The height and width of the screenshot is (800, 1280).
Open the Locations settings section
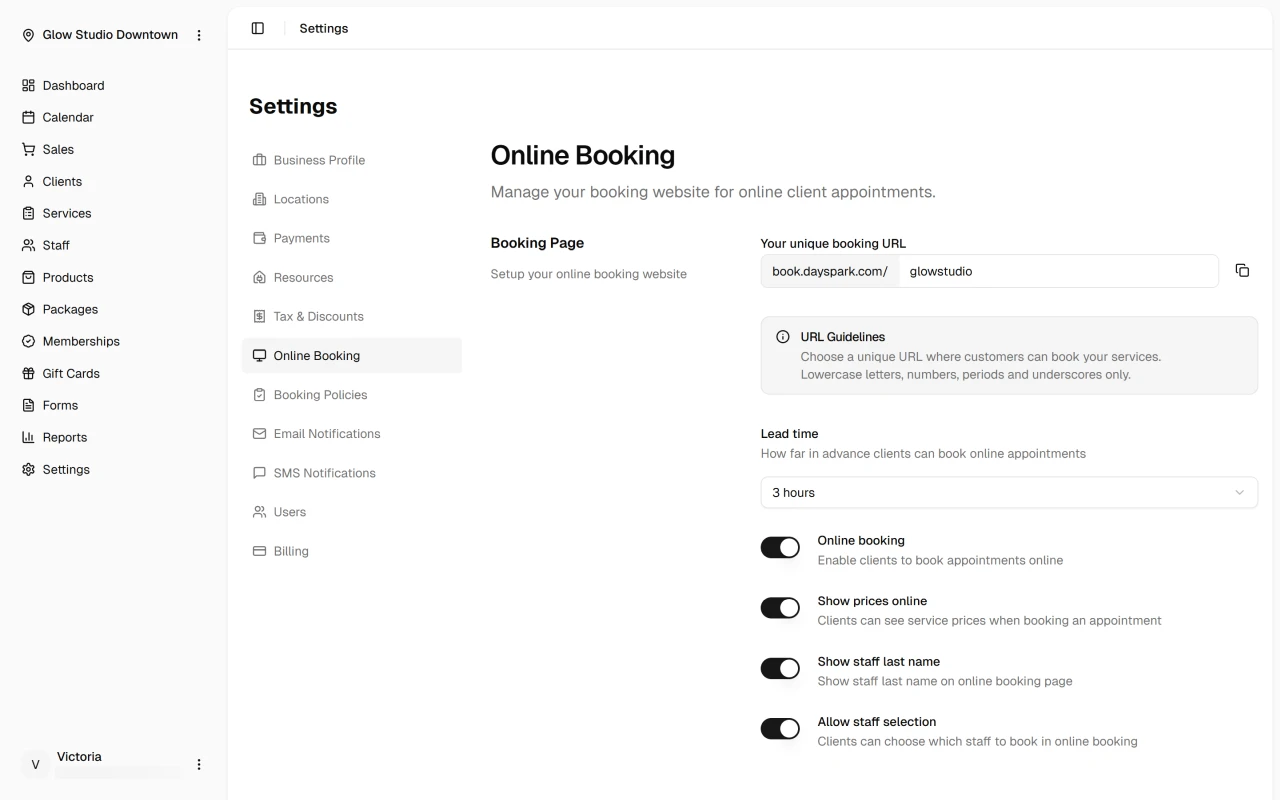tap(352, 199)
